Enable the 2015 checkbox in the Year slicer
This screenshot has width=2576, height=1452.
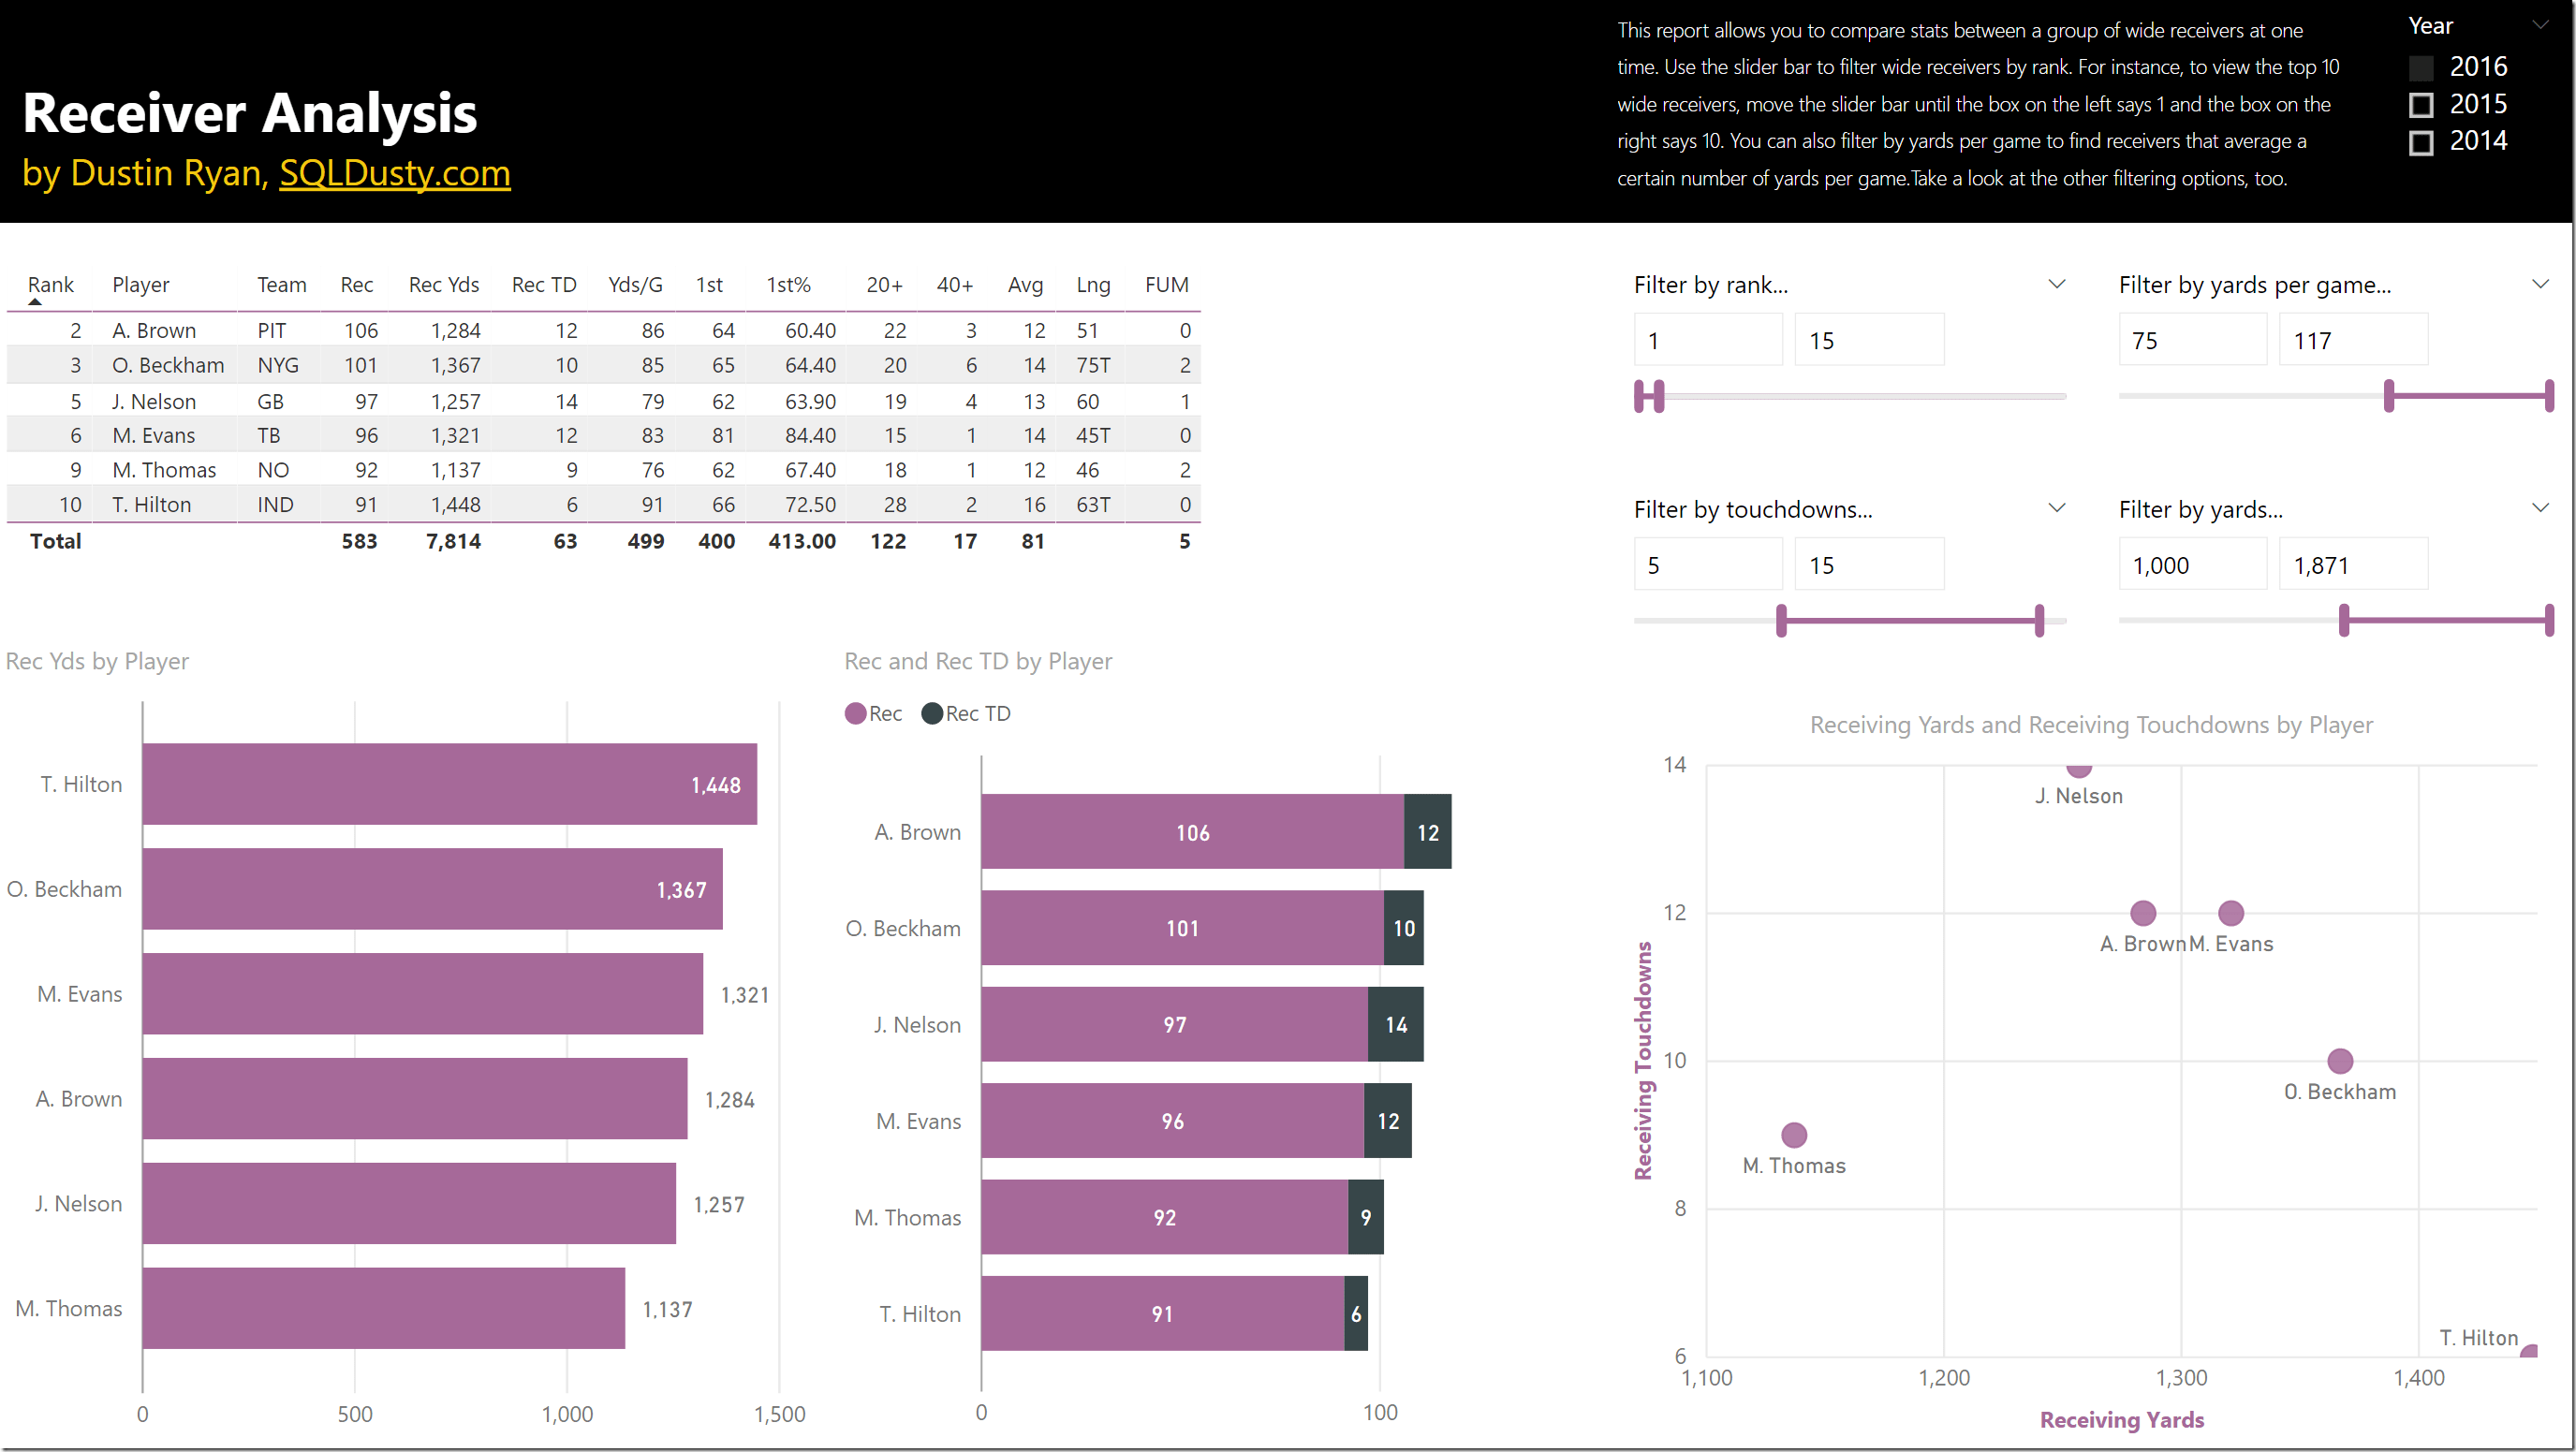[2422, 104]
